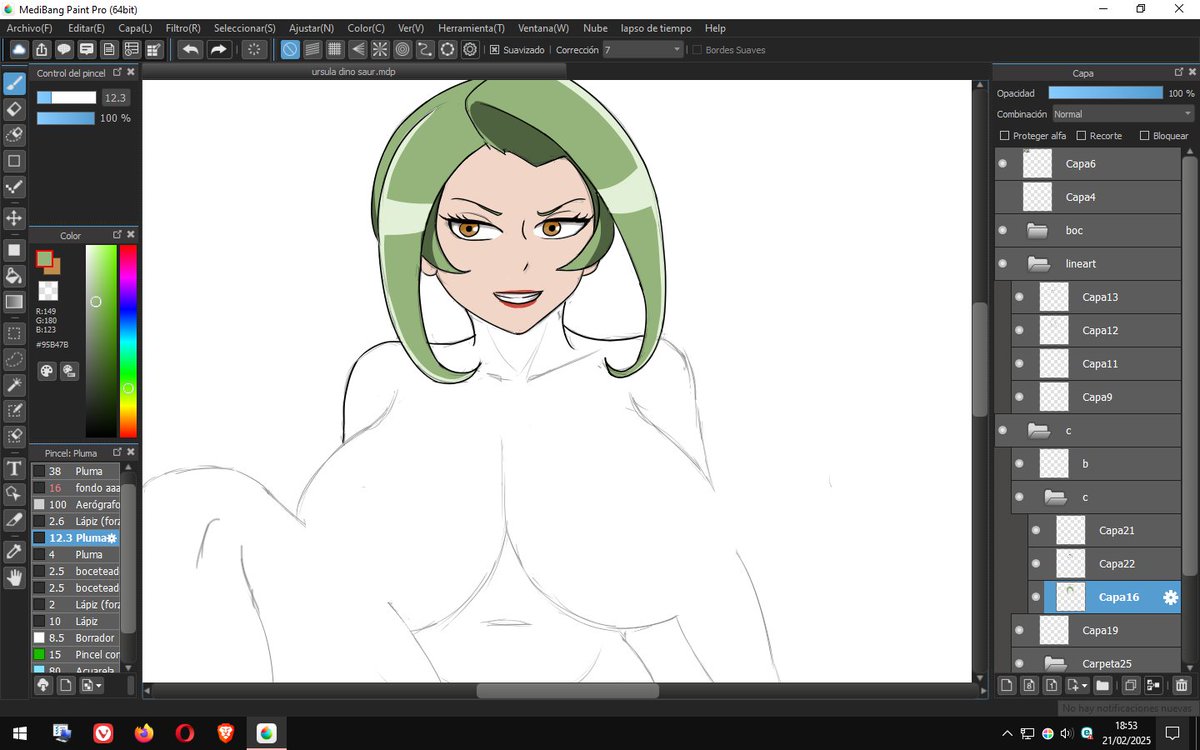The height and width of the screenshot is (750, 1200).
Task: Check the Bloquear option
Action: point(1145,135)
